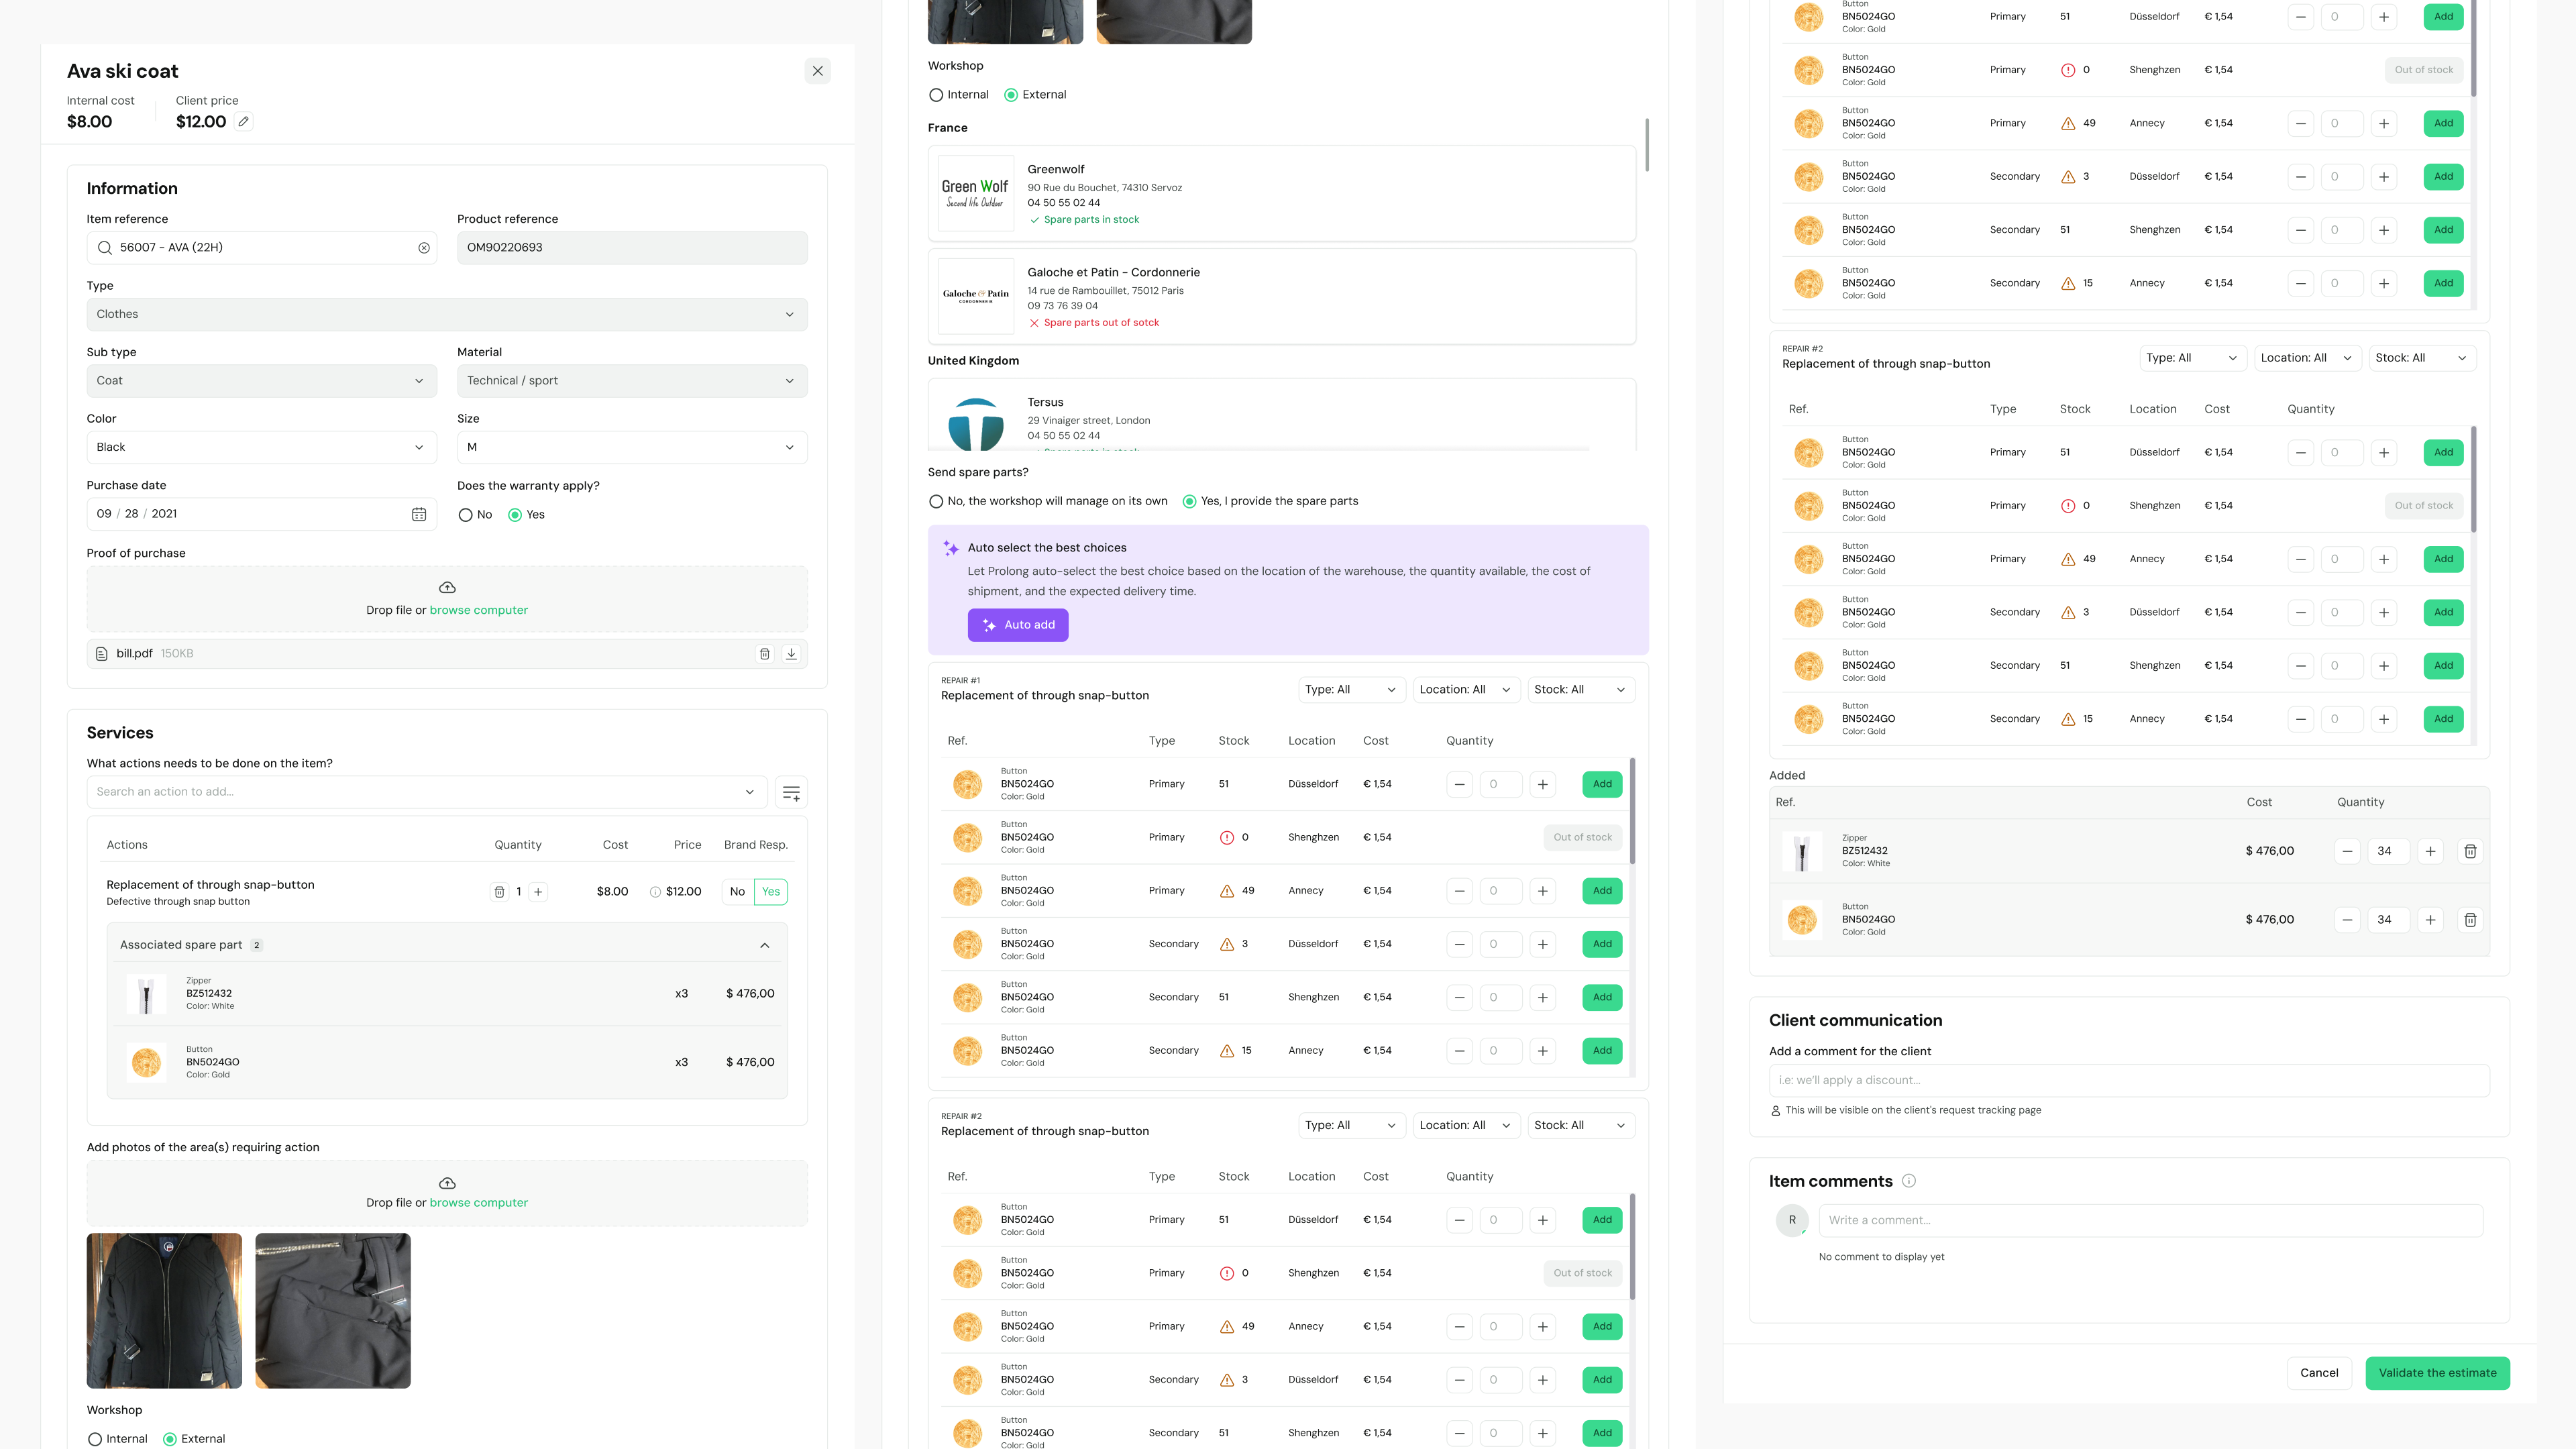This screenshot has width=2576, height=1449.
Task: Download the bill.pdf attachment
Action: pos(791,653)
